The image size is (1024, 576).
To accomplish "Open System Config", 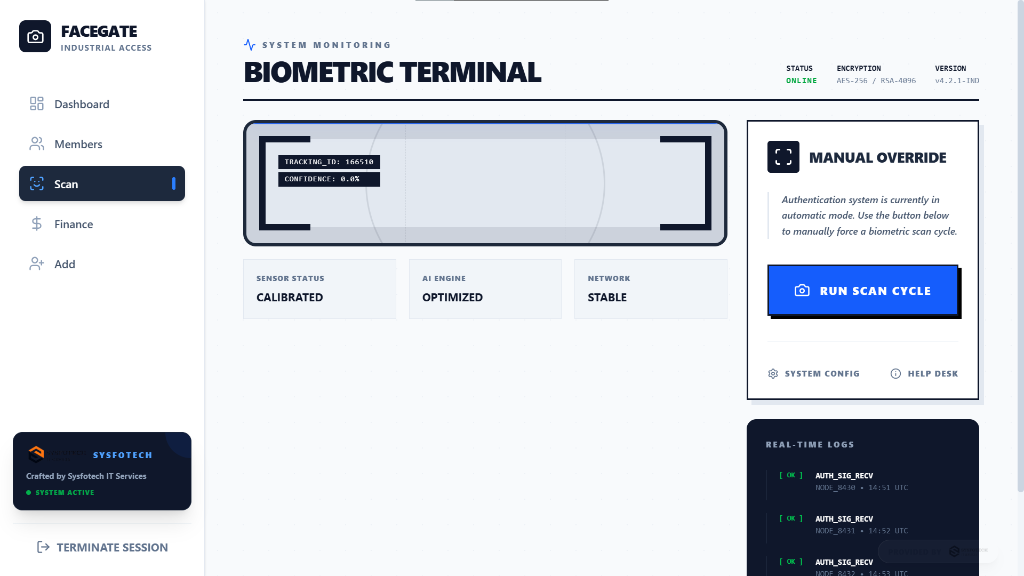I will pos(814,374).
